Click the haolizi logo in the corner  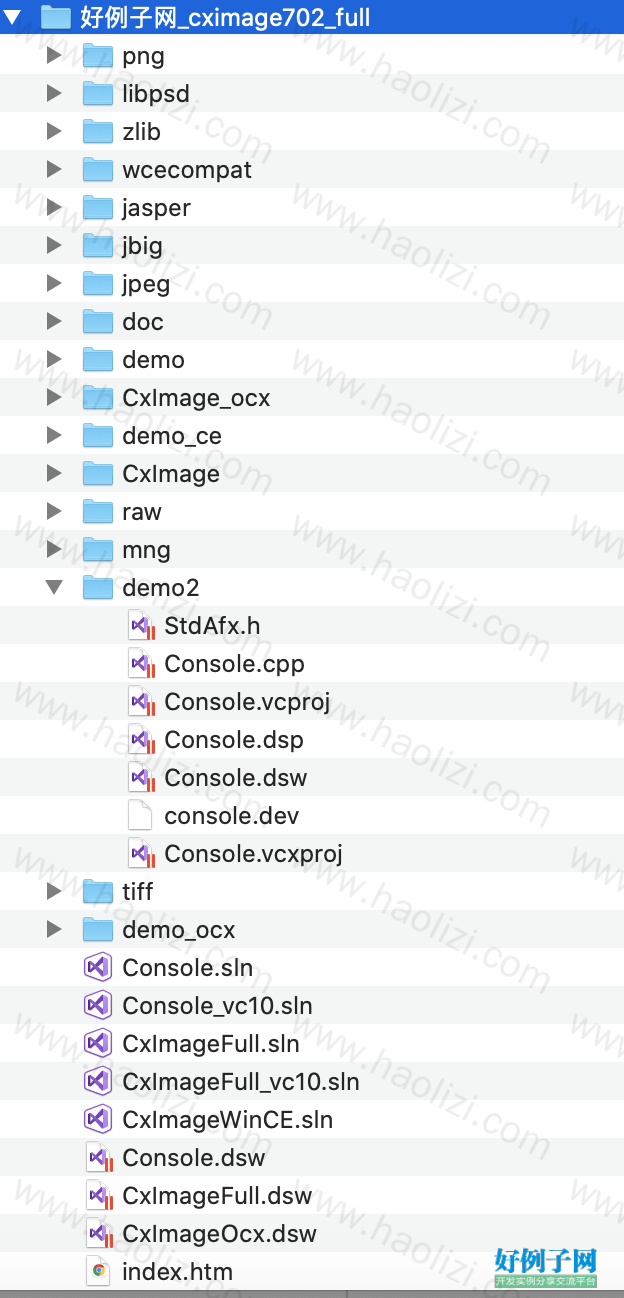tap(546, 1267)
